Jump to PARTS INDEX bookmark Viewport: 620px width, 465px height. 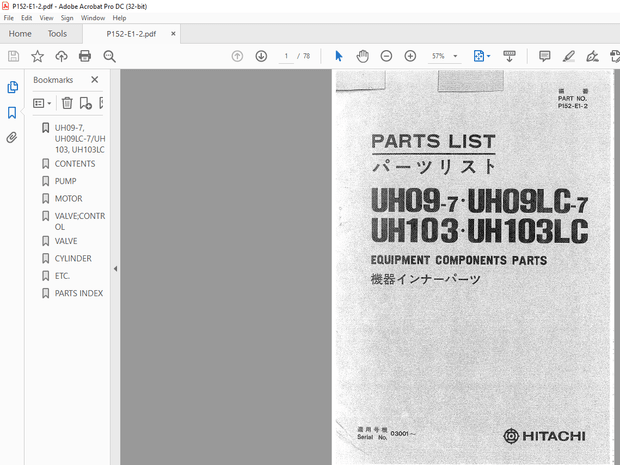[79, 293]
